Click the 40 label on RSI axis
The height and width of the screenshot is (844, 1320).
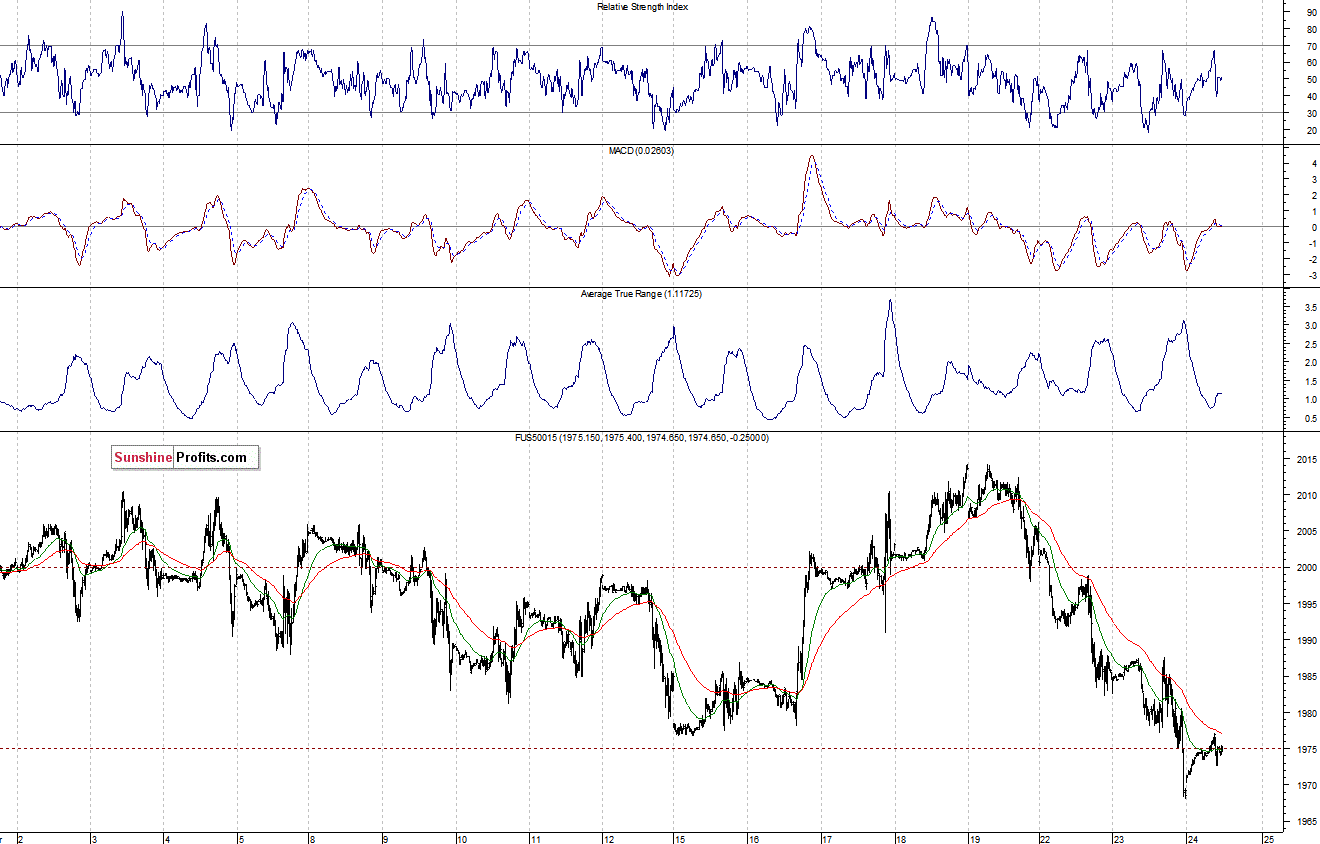(x=1310, y=97)
